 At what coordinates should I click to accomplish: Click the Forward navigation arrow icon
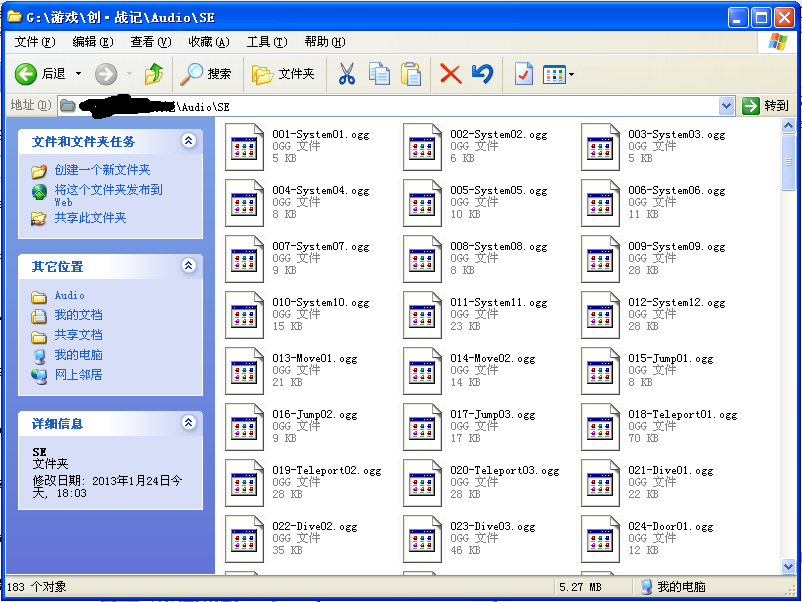point(106,74)
